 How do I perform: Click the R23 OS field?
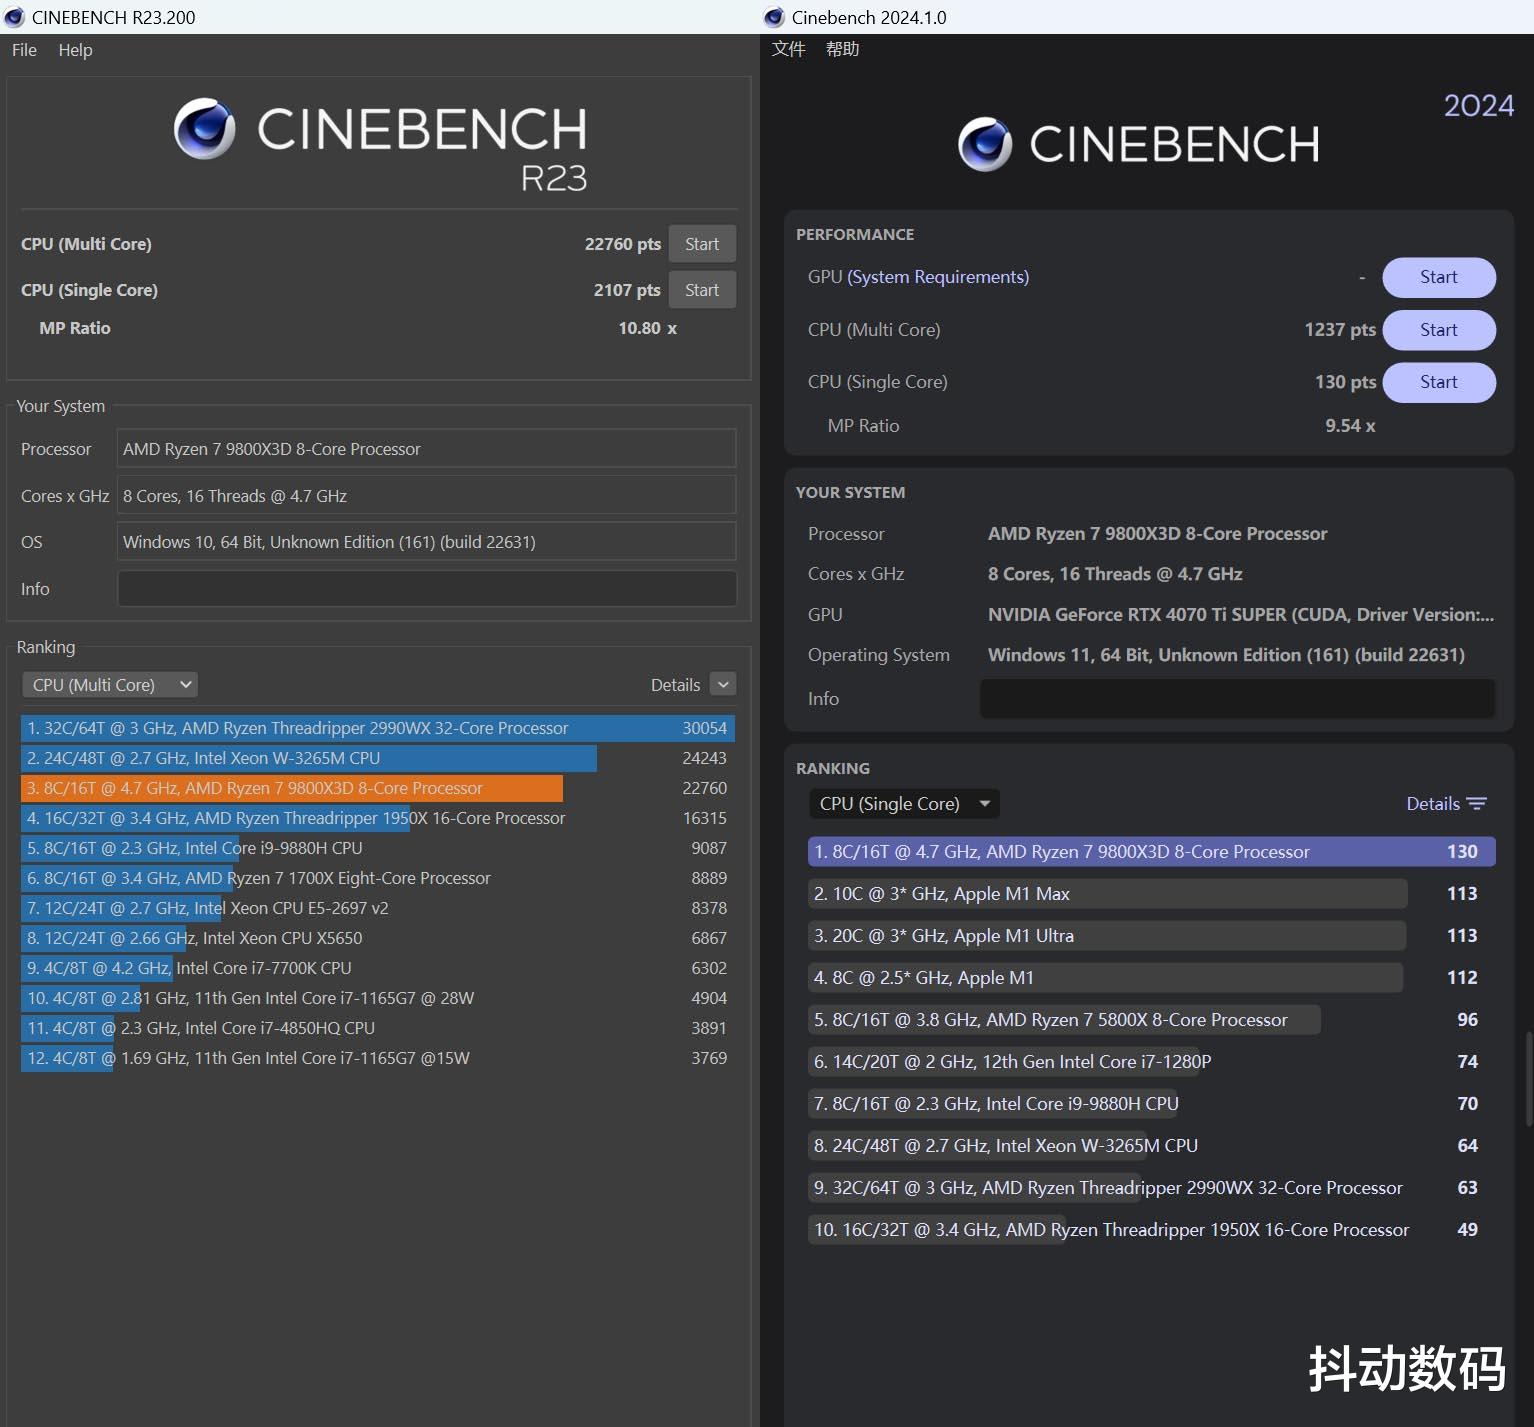(x=427, y=542)
